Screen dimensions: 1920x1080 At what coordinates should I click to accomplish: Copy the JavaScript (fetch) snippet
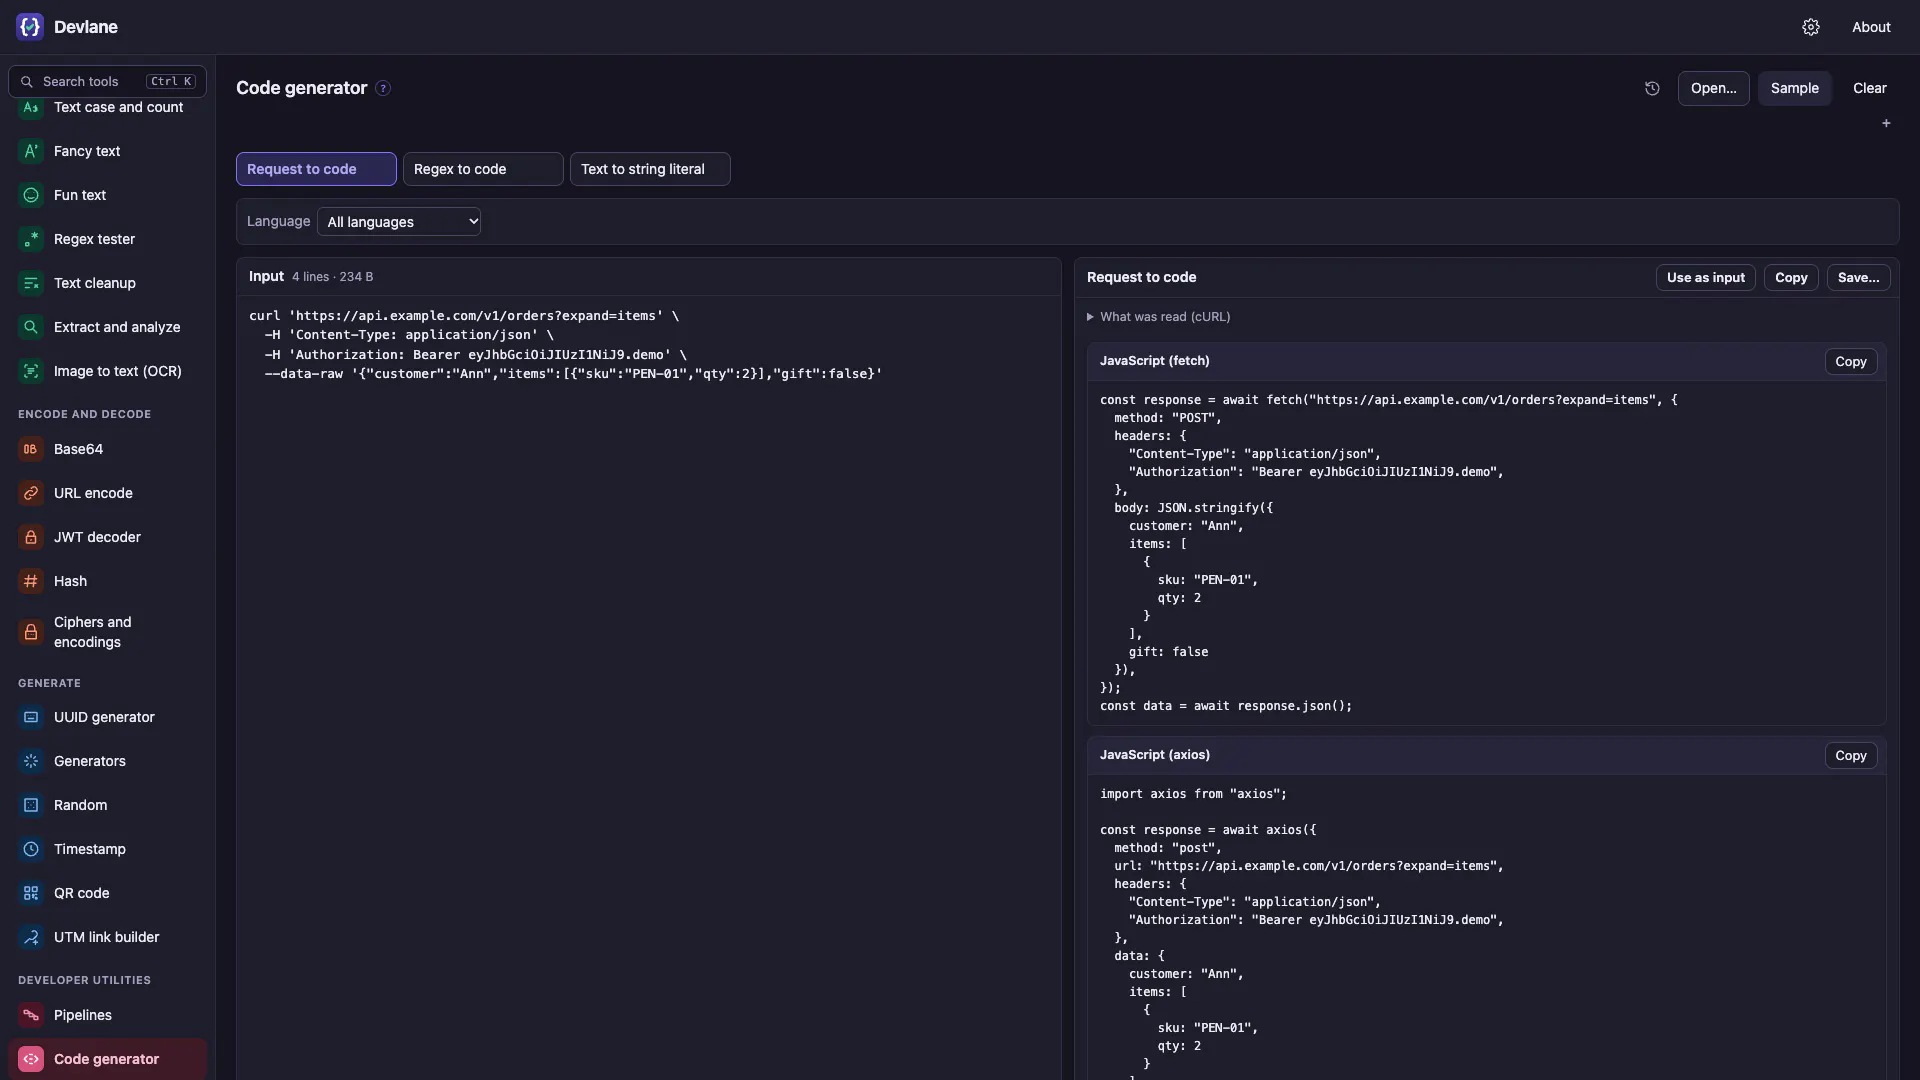(1851, 362)
